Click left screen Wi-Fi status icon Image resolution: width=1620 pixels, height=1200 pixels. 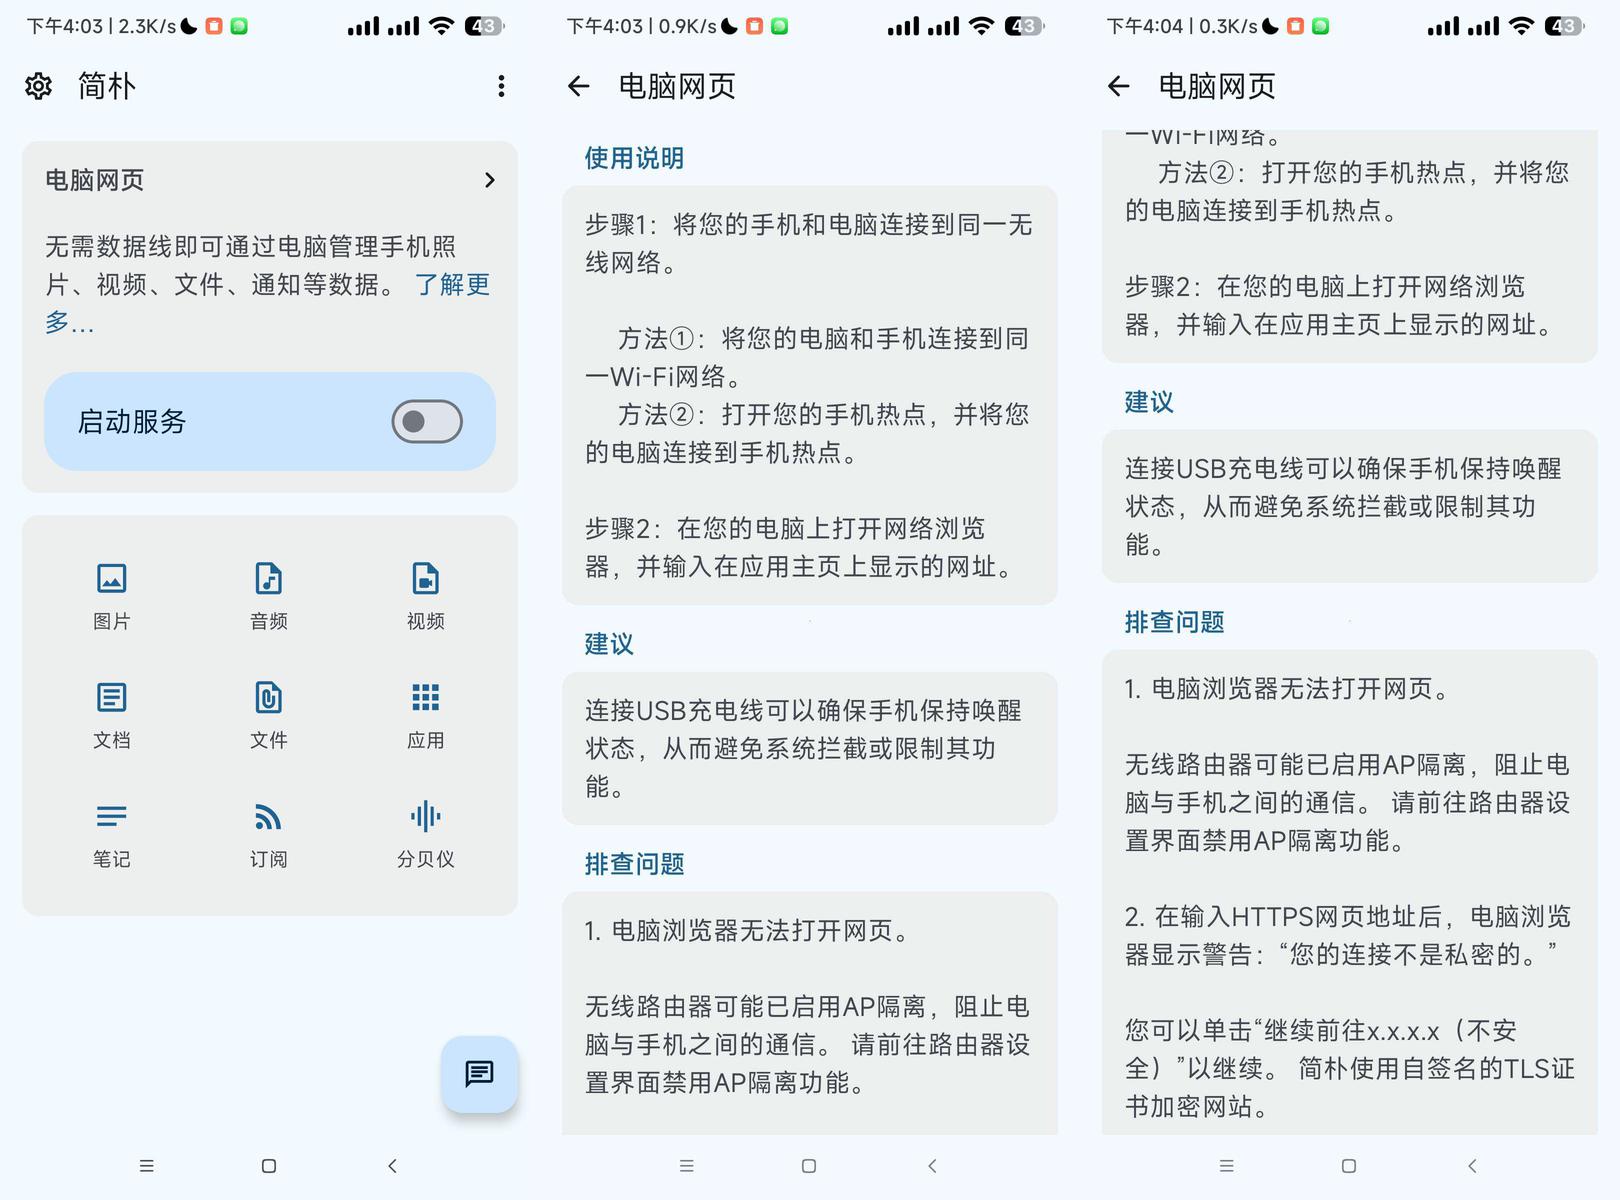[441, 27]
